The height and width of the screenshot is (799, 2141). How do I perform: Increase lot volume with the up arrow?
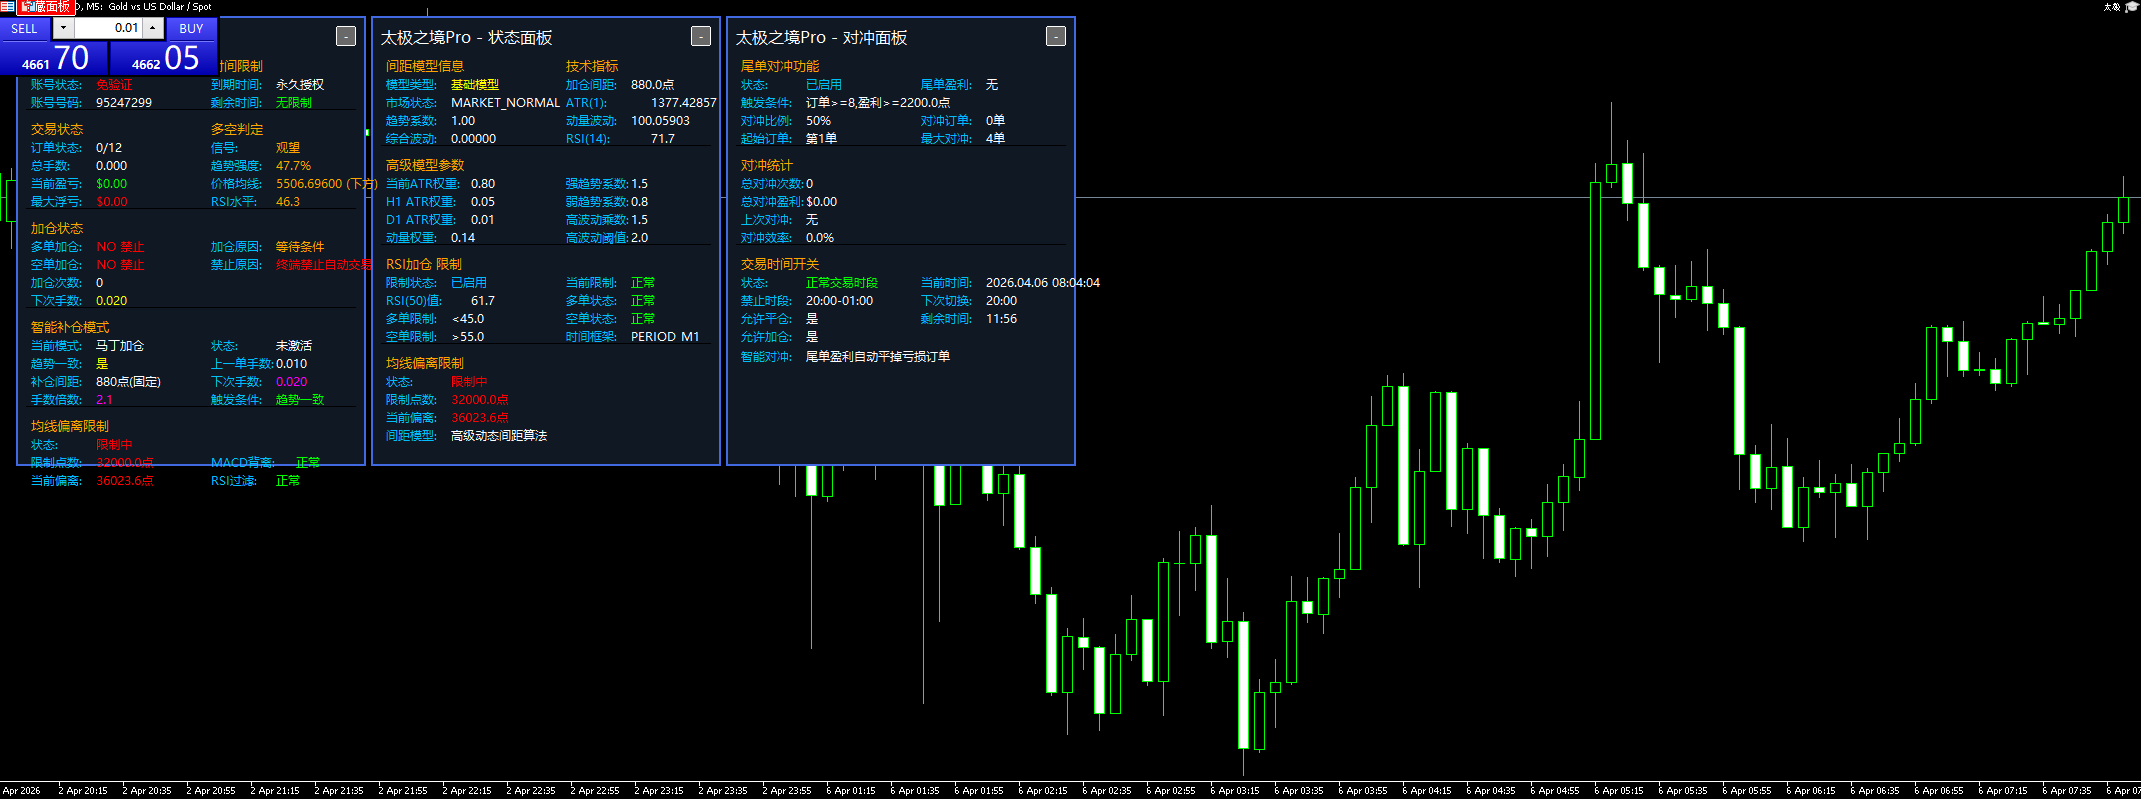pos(152,28)
